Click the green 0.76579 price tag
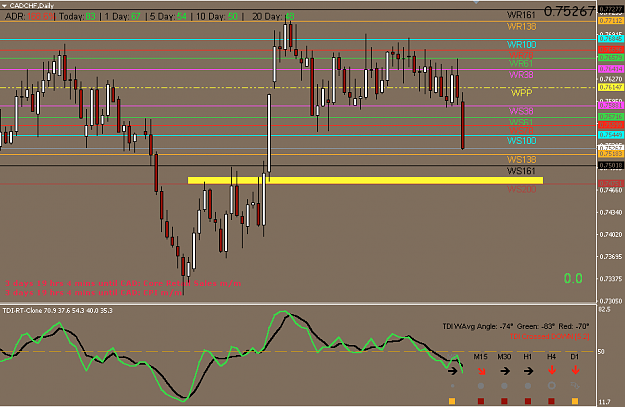 tap(611, 58)
